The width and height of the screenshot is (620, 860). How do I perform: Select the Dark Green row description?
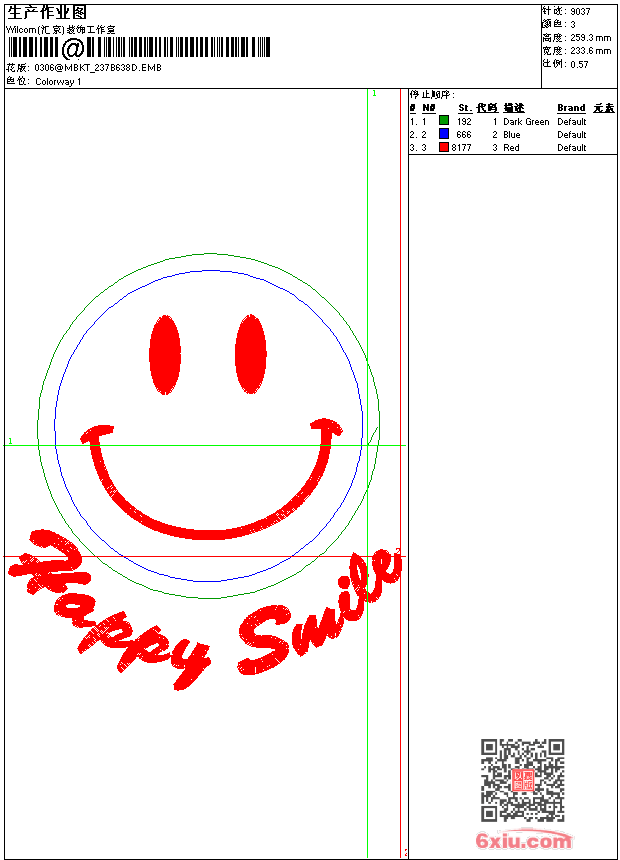[526, 121]
